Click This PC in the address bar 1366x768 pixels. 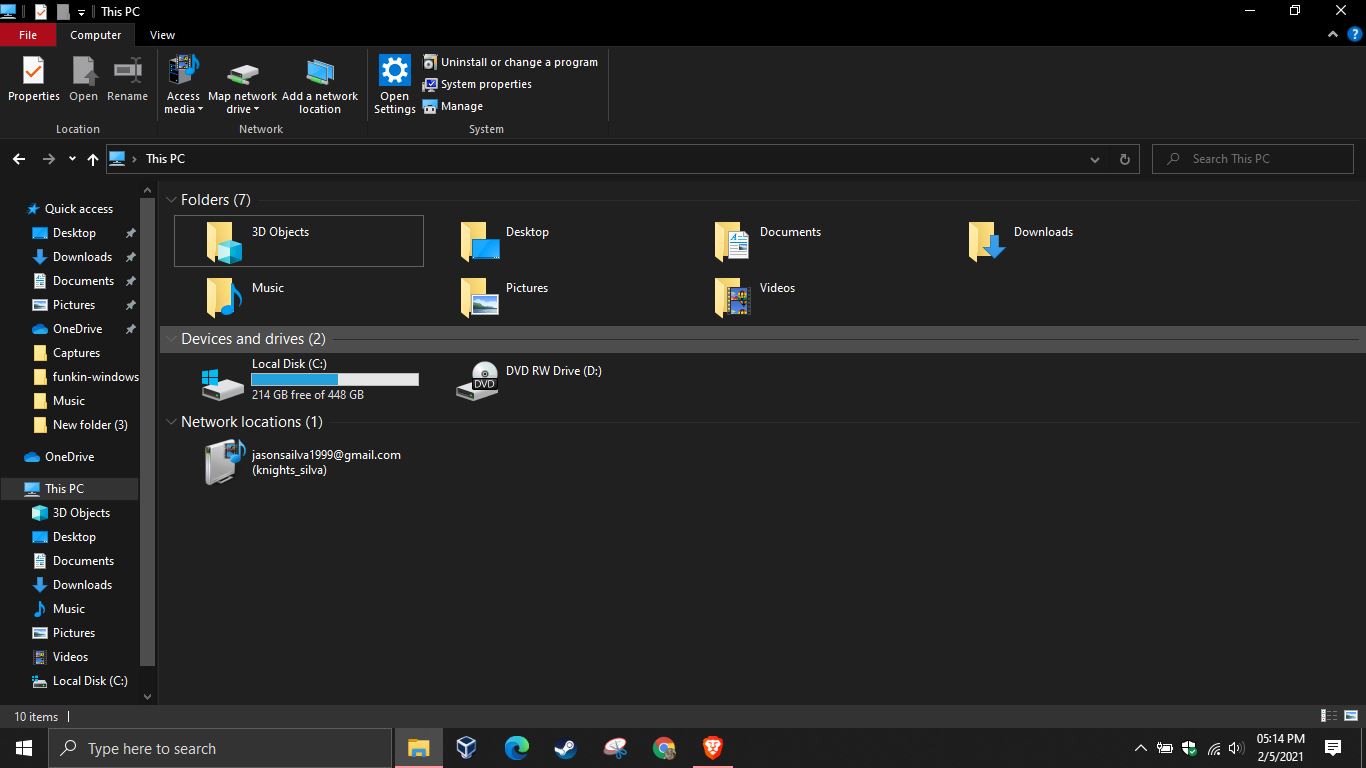click(165, 159)
